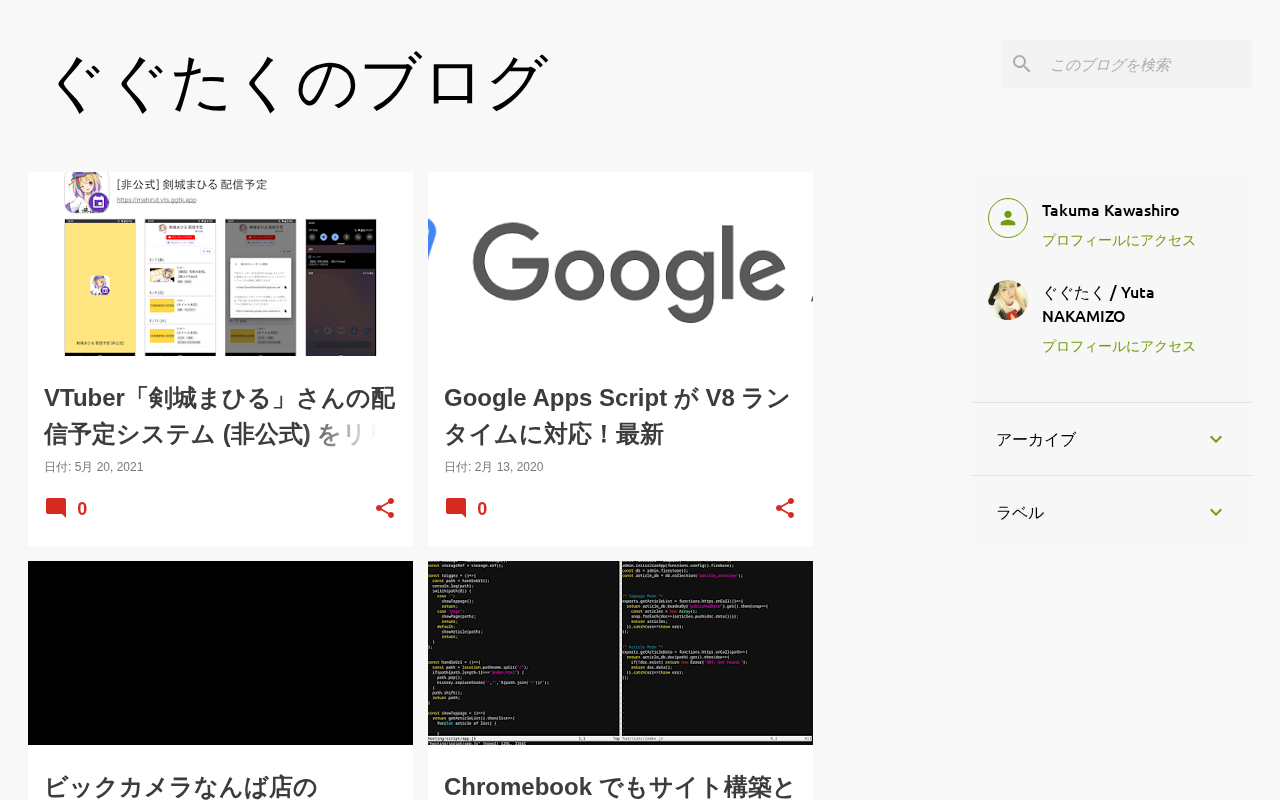Viewport: 1280px width, 800px height.
Task: Open Takuma Kawashiro profile name
Action: click(1110, 210)
